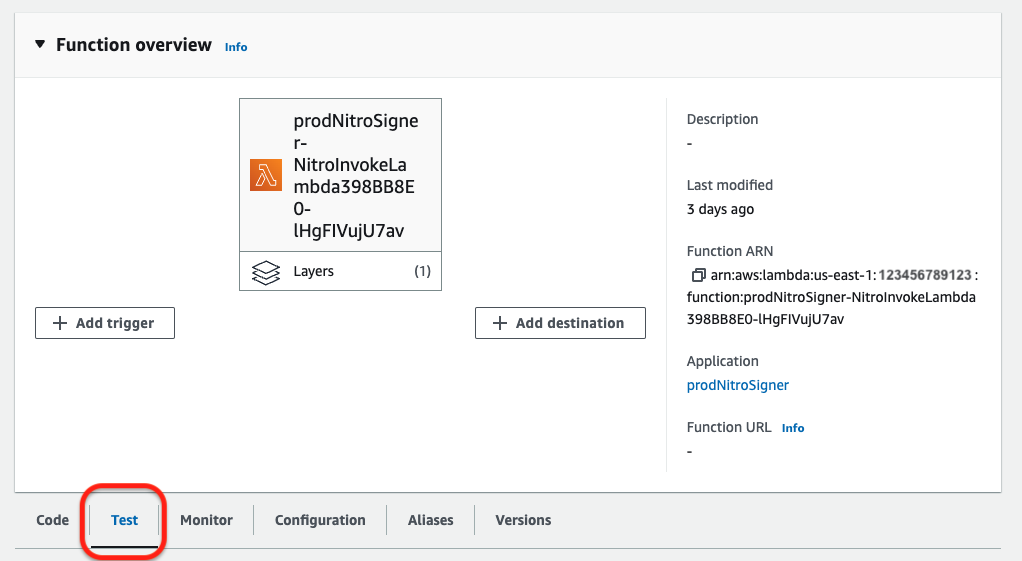Switch to the Configuration tab
1022x561 pixels.
320,520
